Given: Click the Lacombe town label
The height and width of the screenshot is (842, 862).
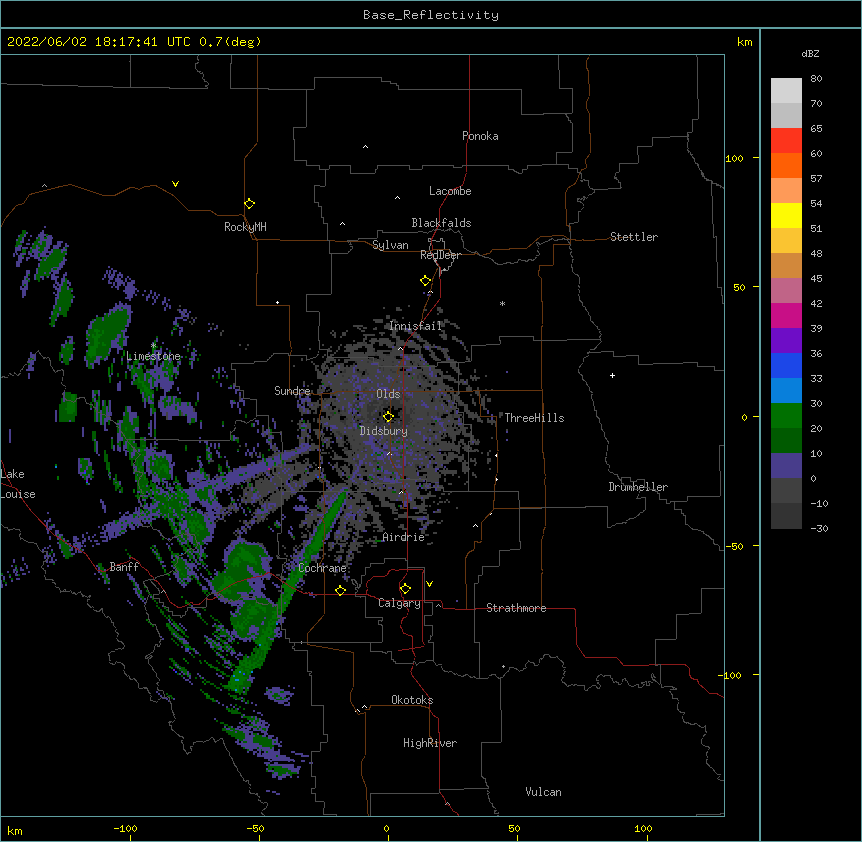Looking at the screenshot, I should [450, 191].
